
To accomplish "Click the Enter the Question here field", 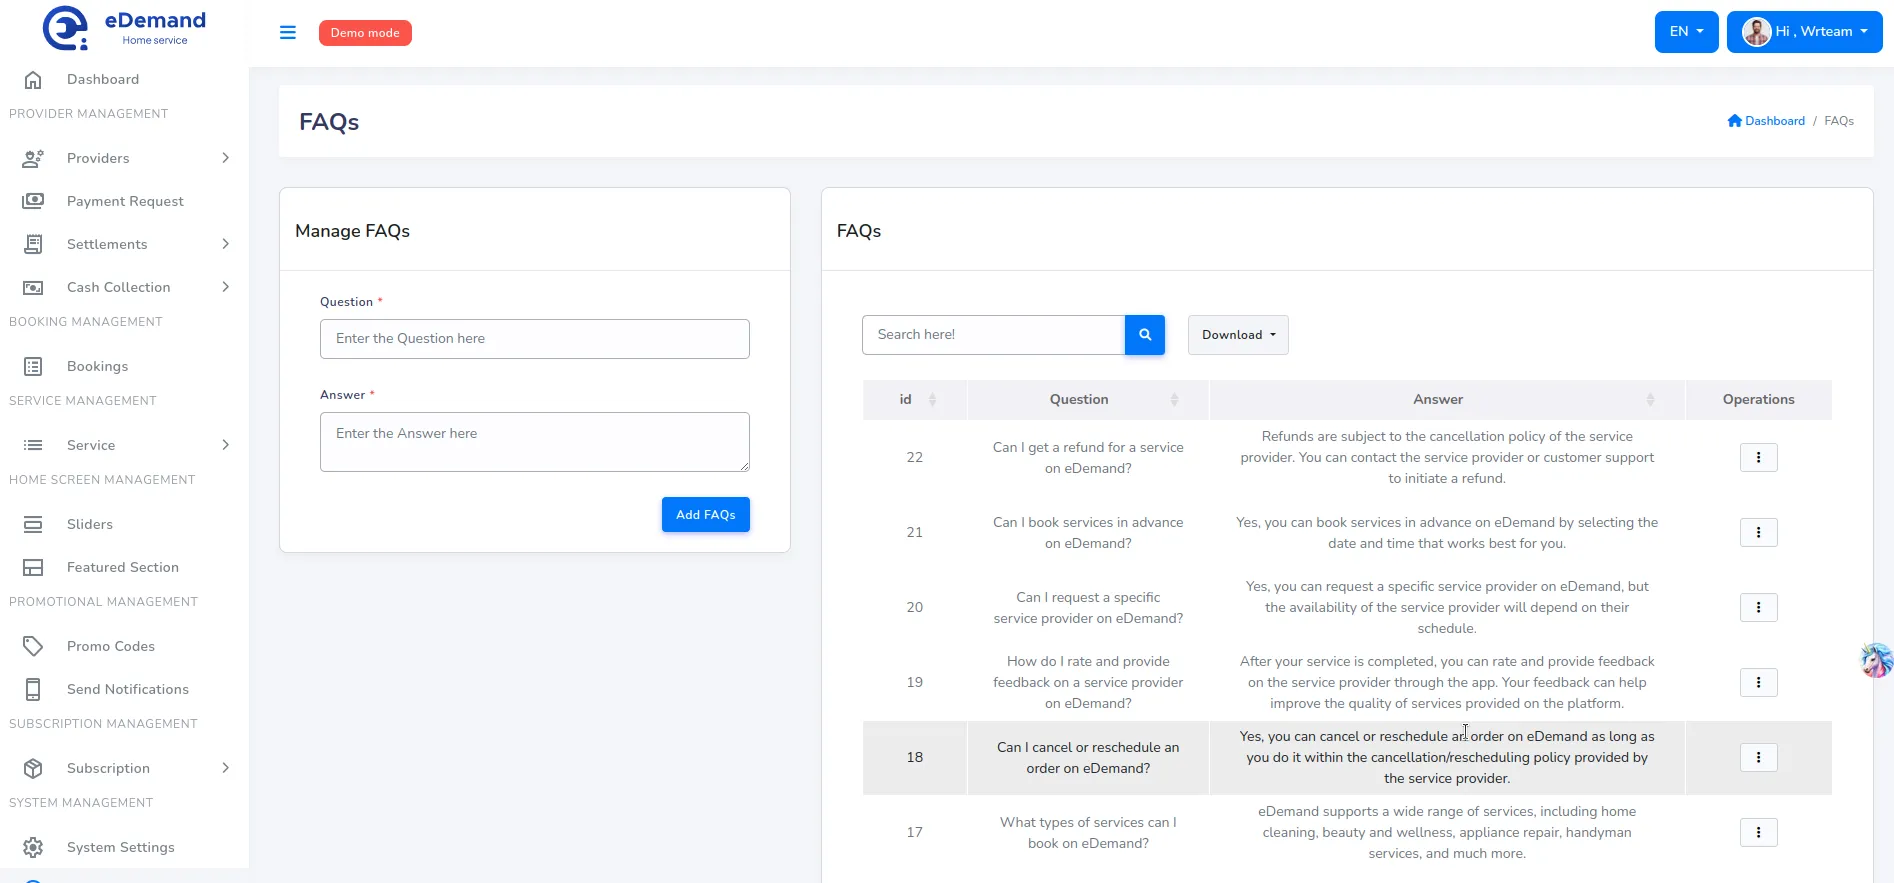I will 534,339.
